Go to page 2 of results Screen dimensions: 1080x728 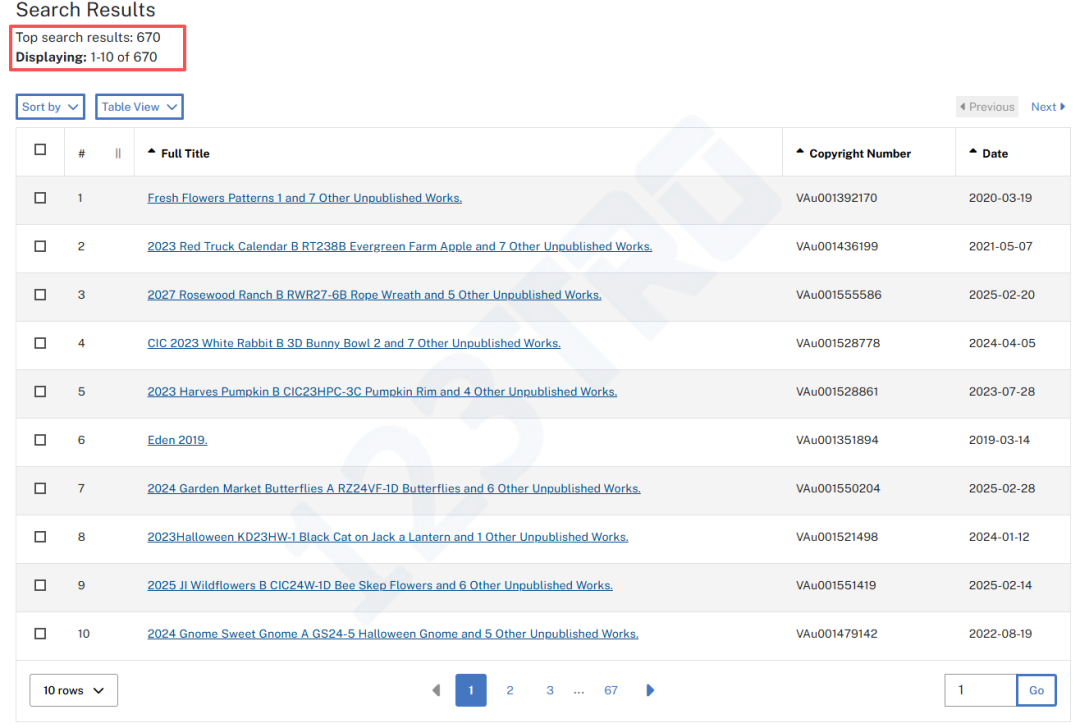(x=510, y=690)
